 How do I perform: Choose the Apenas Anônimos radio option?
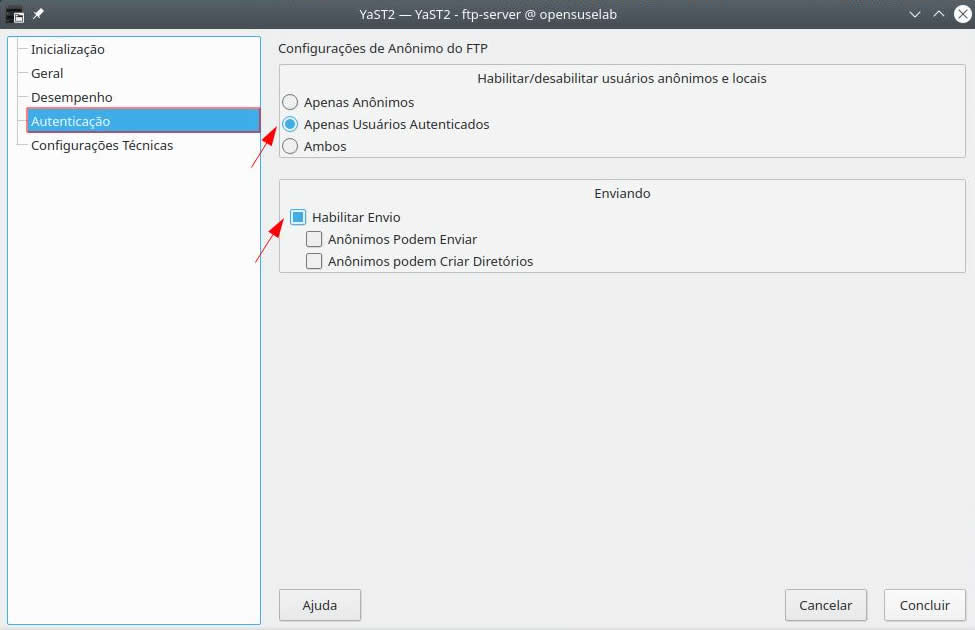pyautogui.click(x=290, y=102)
